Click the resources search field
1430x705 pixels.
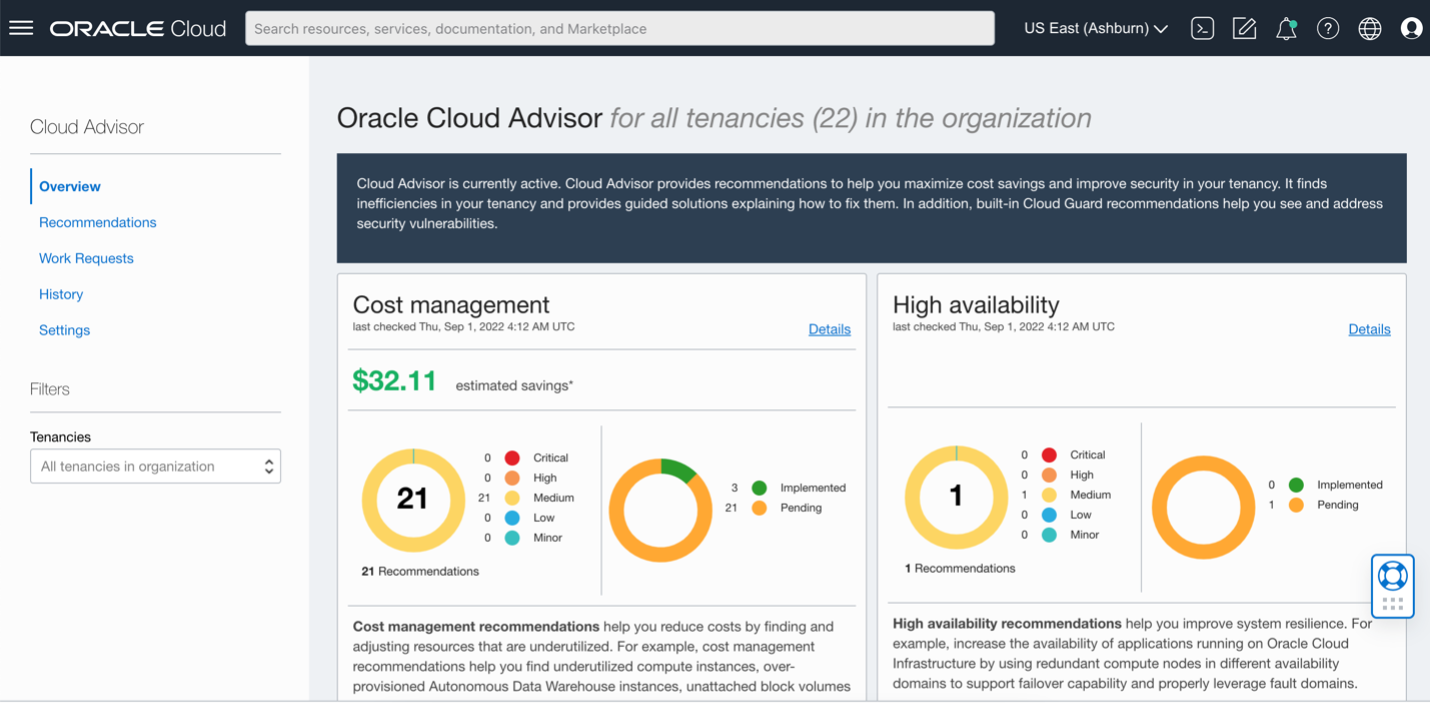(x=619, y=28)
